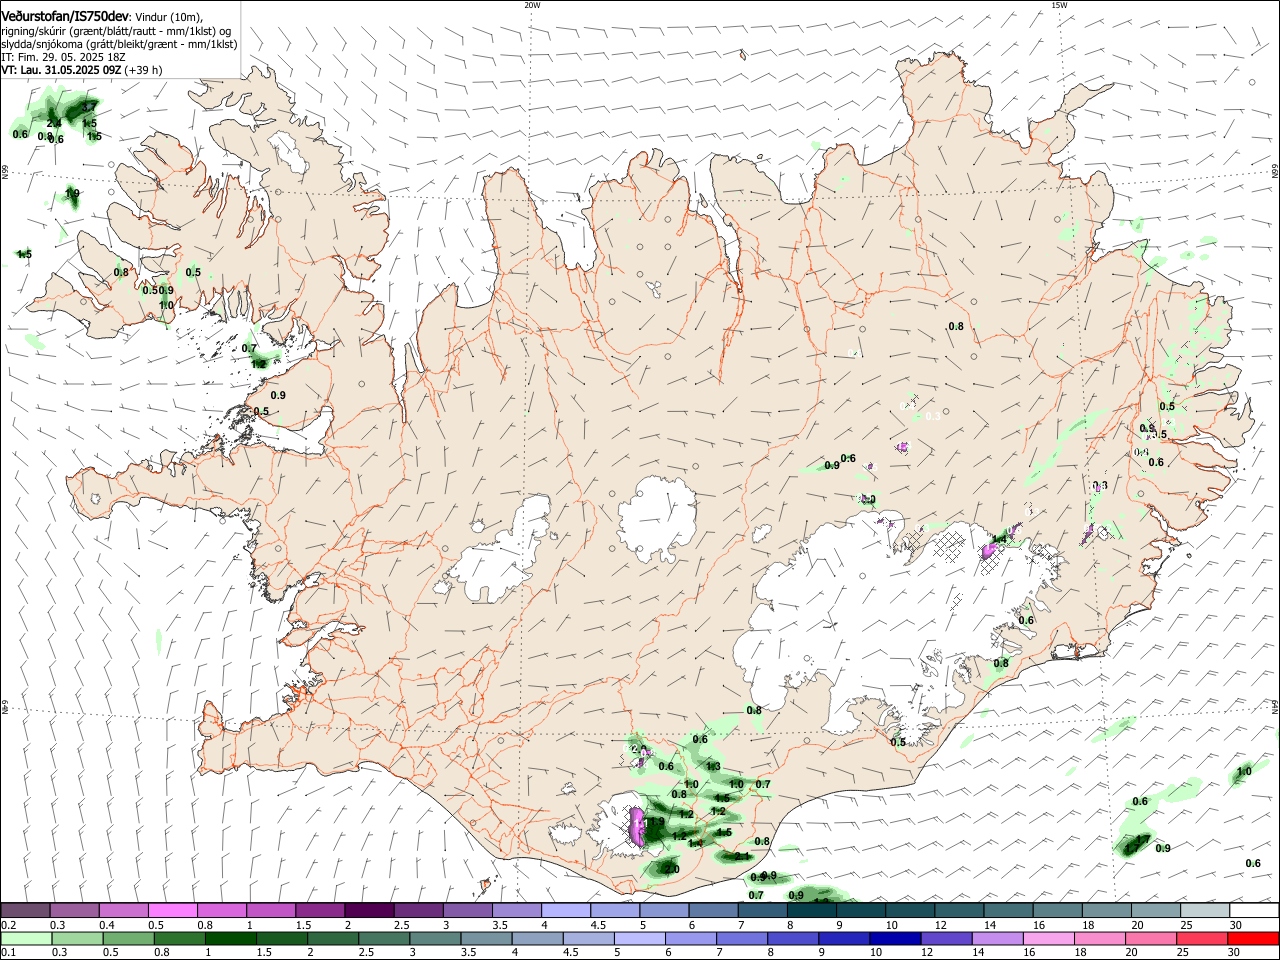The width and height of the screenshot is (1280, 960).
Task: Click the bright pink 0.5 swatch in top legend row
Action: [172, 910]
